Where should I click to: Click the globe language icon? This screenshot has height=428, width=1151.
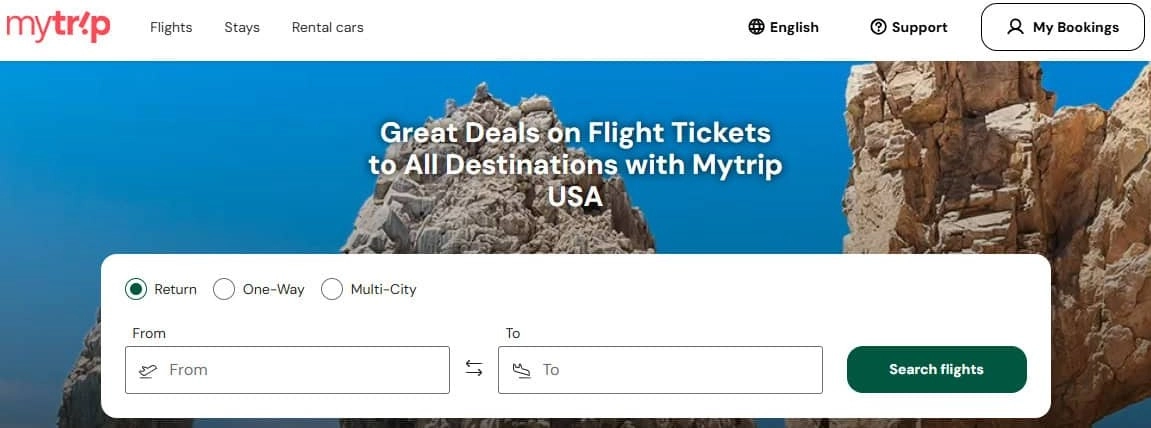click(x=756, y=27)
